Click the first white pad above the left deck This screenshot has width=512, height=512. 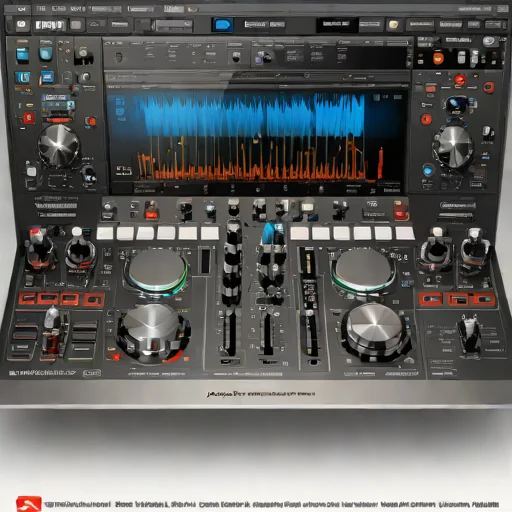click(x=105, y=233)
